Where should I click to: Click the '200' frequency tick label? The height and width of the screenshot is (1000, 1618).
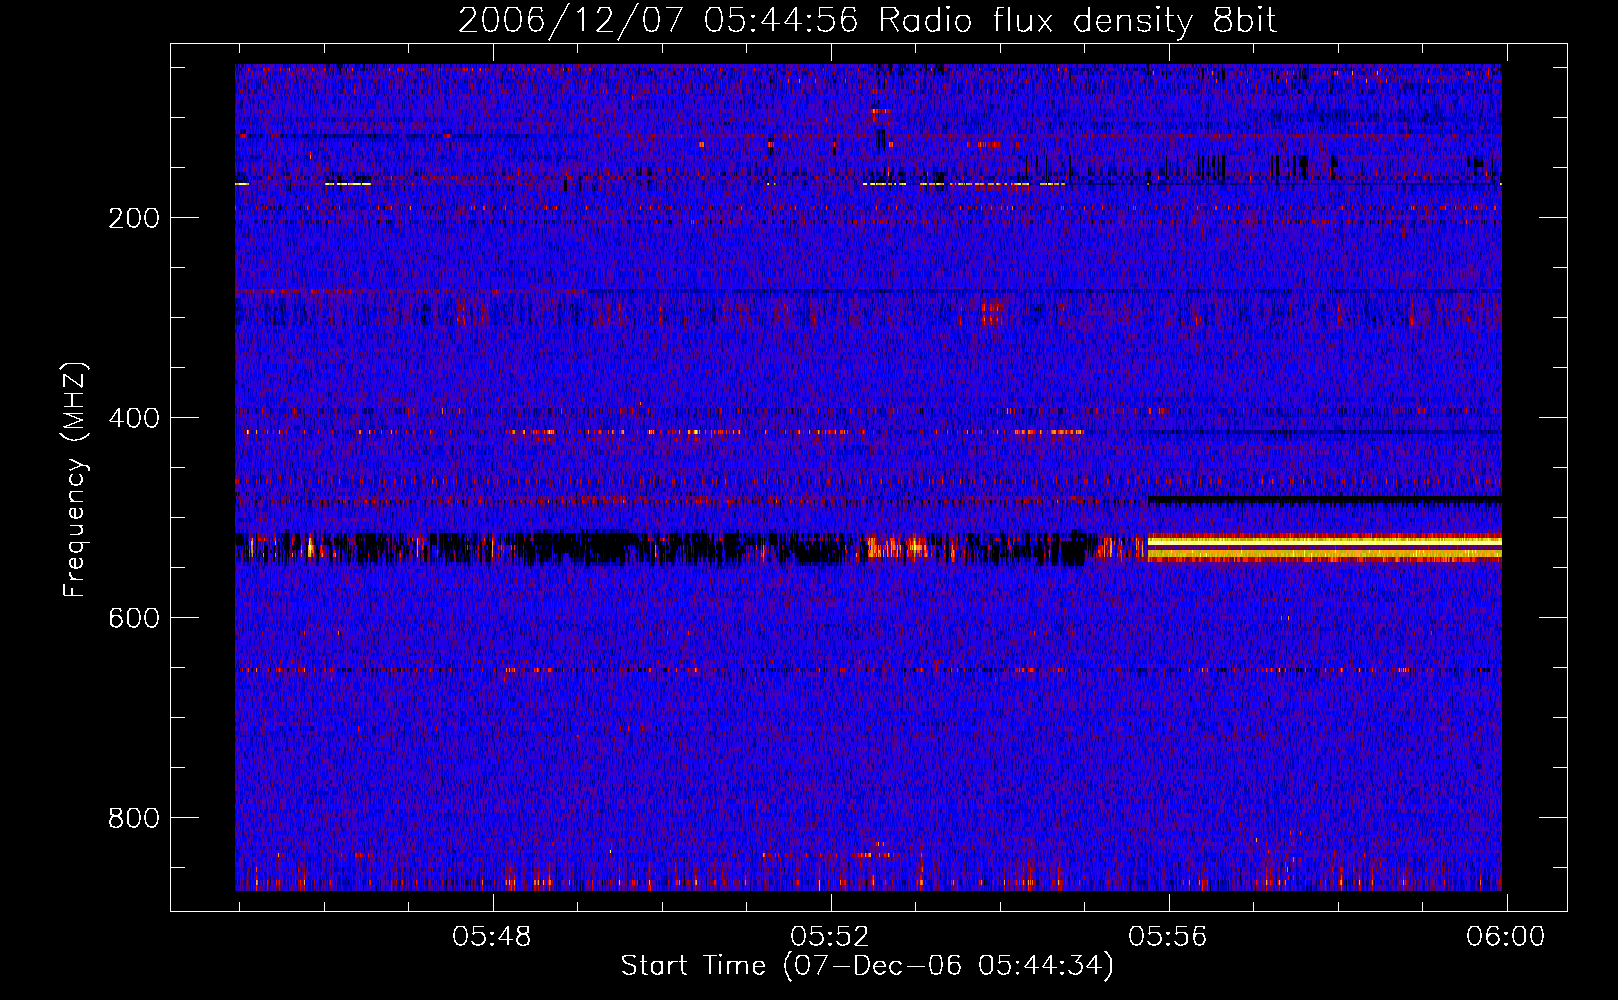pos(134,219)
